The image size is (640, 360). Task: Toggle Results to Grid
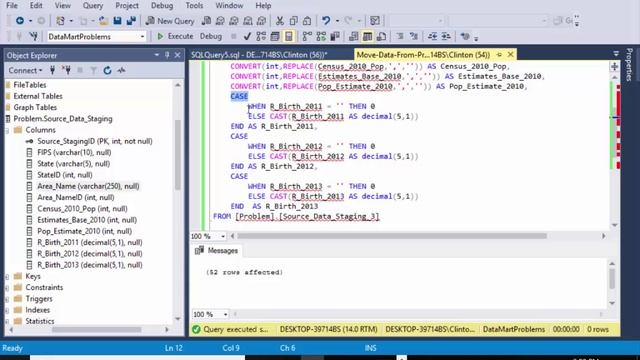click(367, 36)
